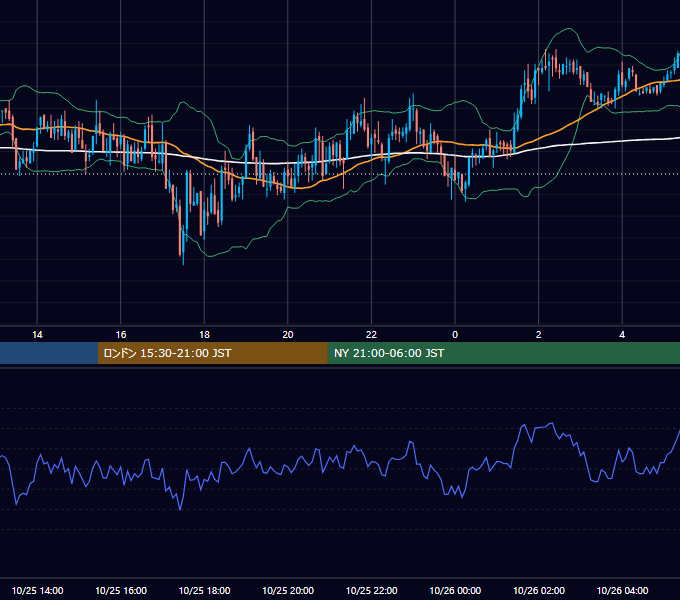This screenshot has width=680, height=600.
Task: Click the 0 hour label on the time axis
Action: tap(455, 335)
